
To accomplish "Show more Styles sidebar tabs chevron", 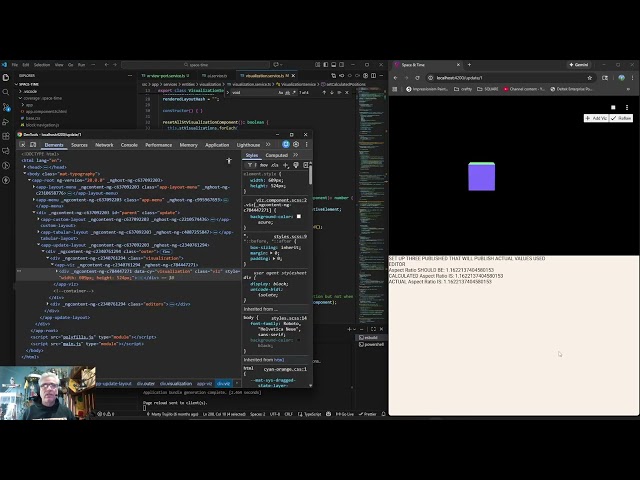I will [x=296, y=155].
